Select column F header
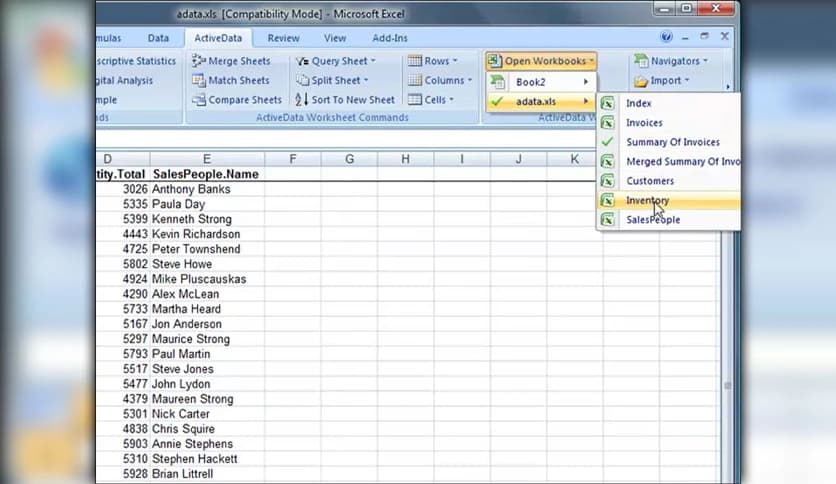Screen dimensions: 836x484 [x=293, y=159]
